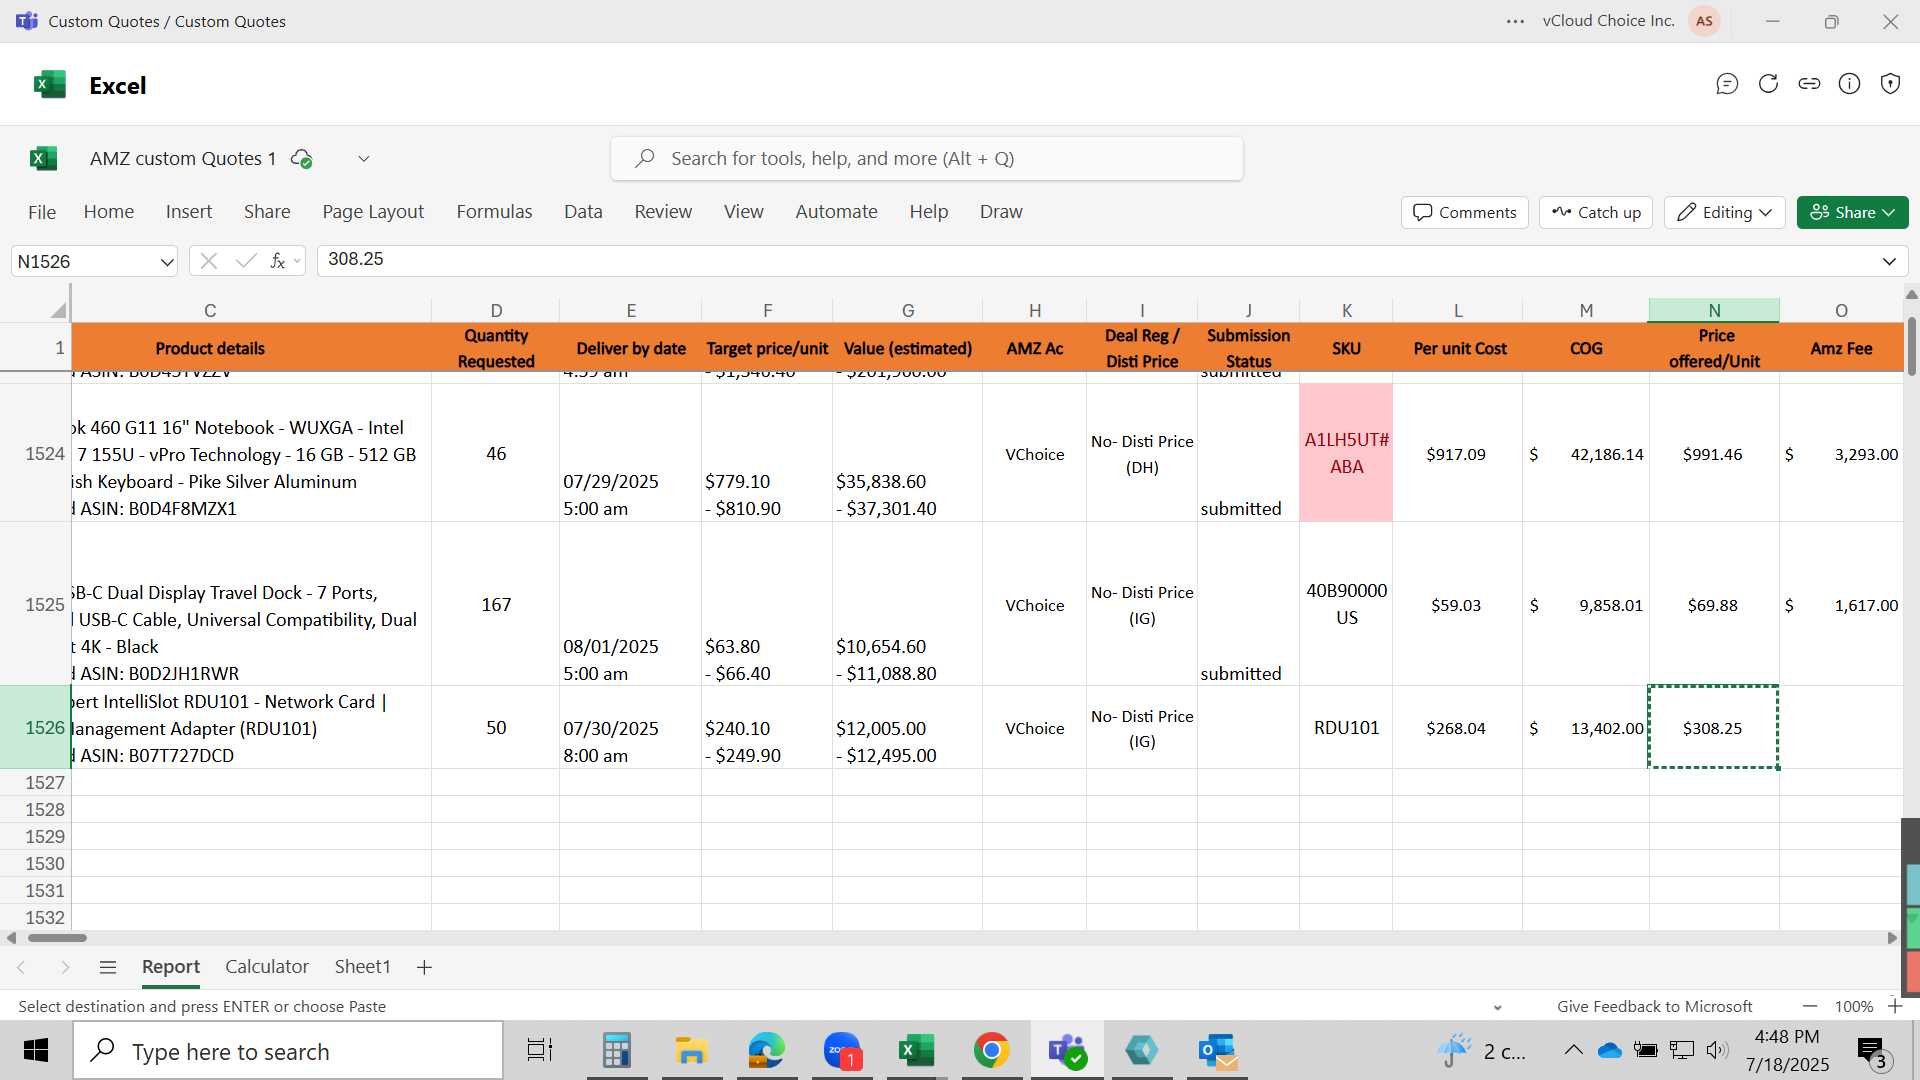Open the insert function fx icon
Screen dimensions: 1920x1080
(277, 261)
